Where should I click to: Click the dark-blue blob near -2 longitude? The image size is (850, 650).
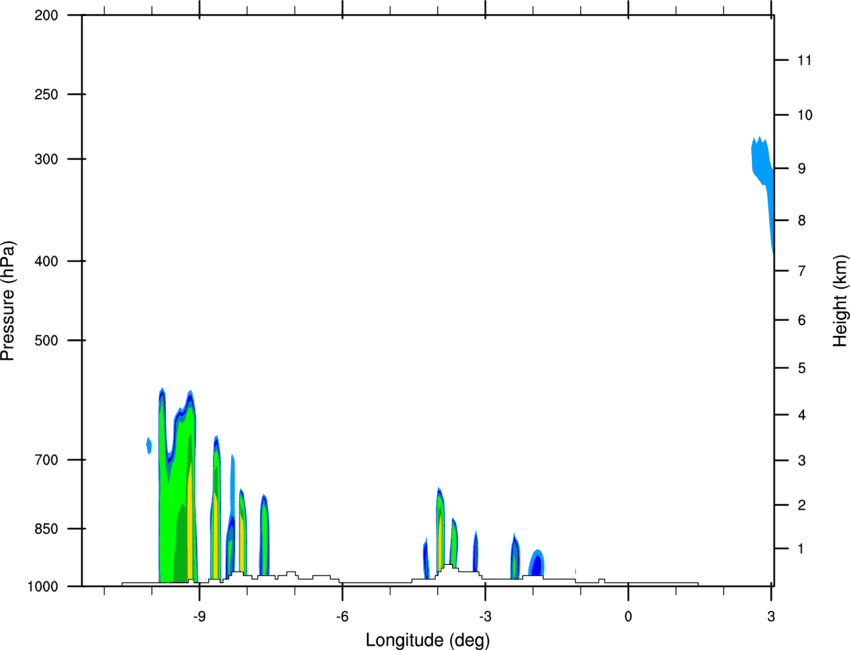pyautogui.click(x=537, y=563)
